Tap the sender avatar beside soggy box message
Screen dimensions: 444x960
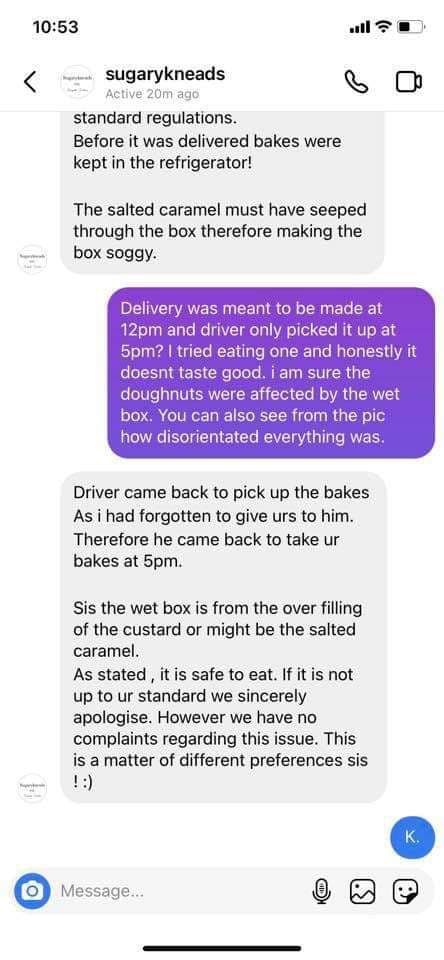(31, 258)
